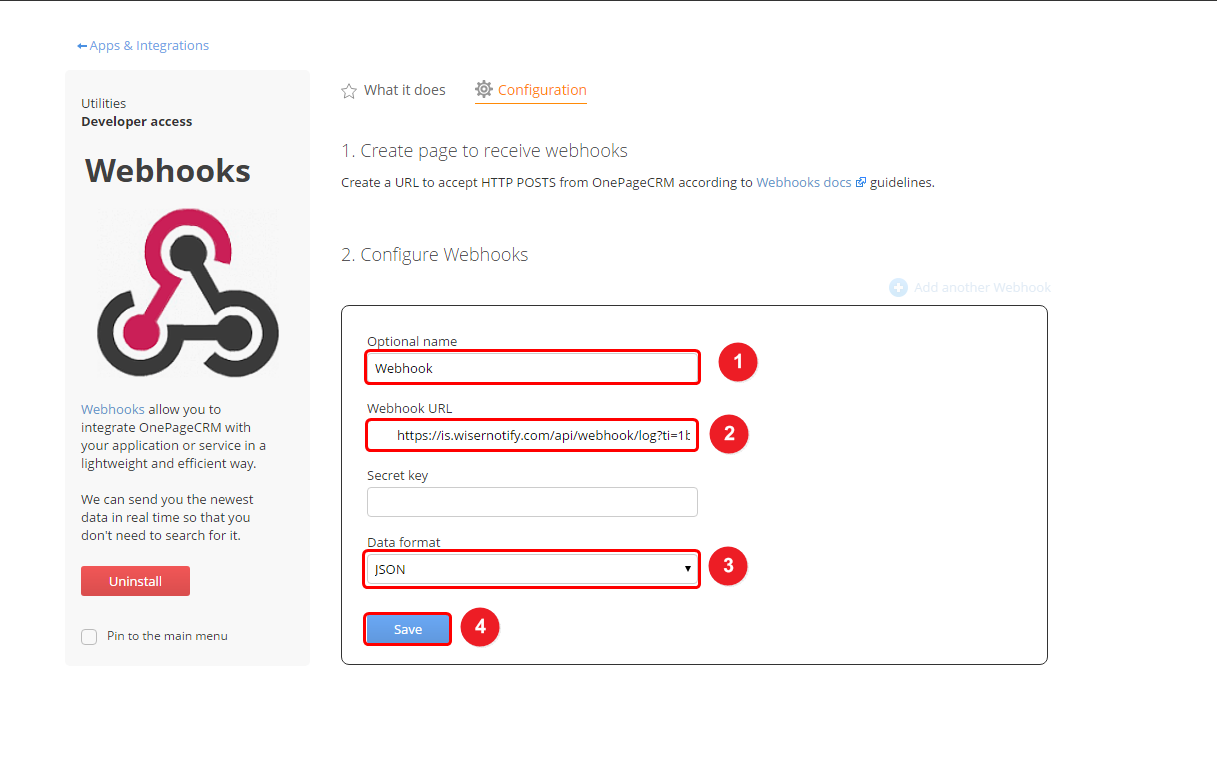This screenshot has width=1217, height=757.
Task: Open the Data format JSON dropdown
Action: point(532,569)
